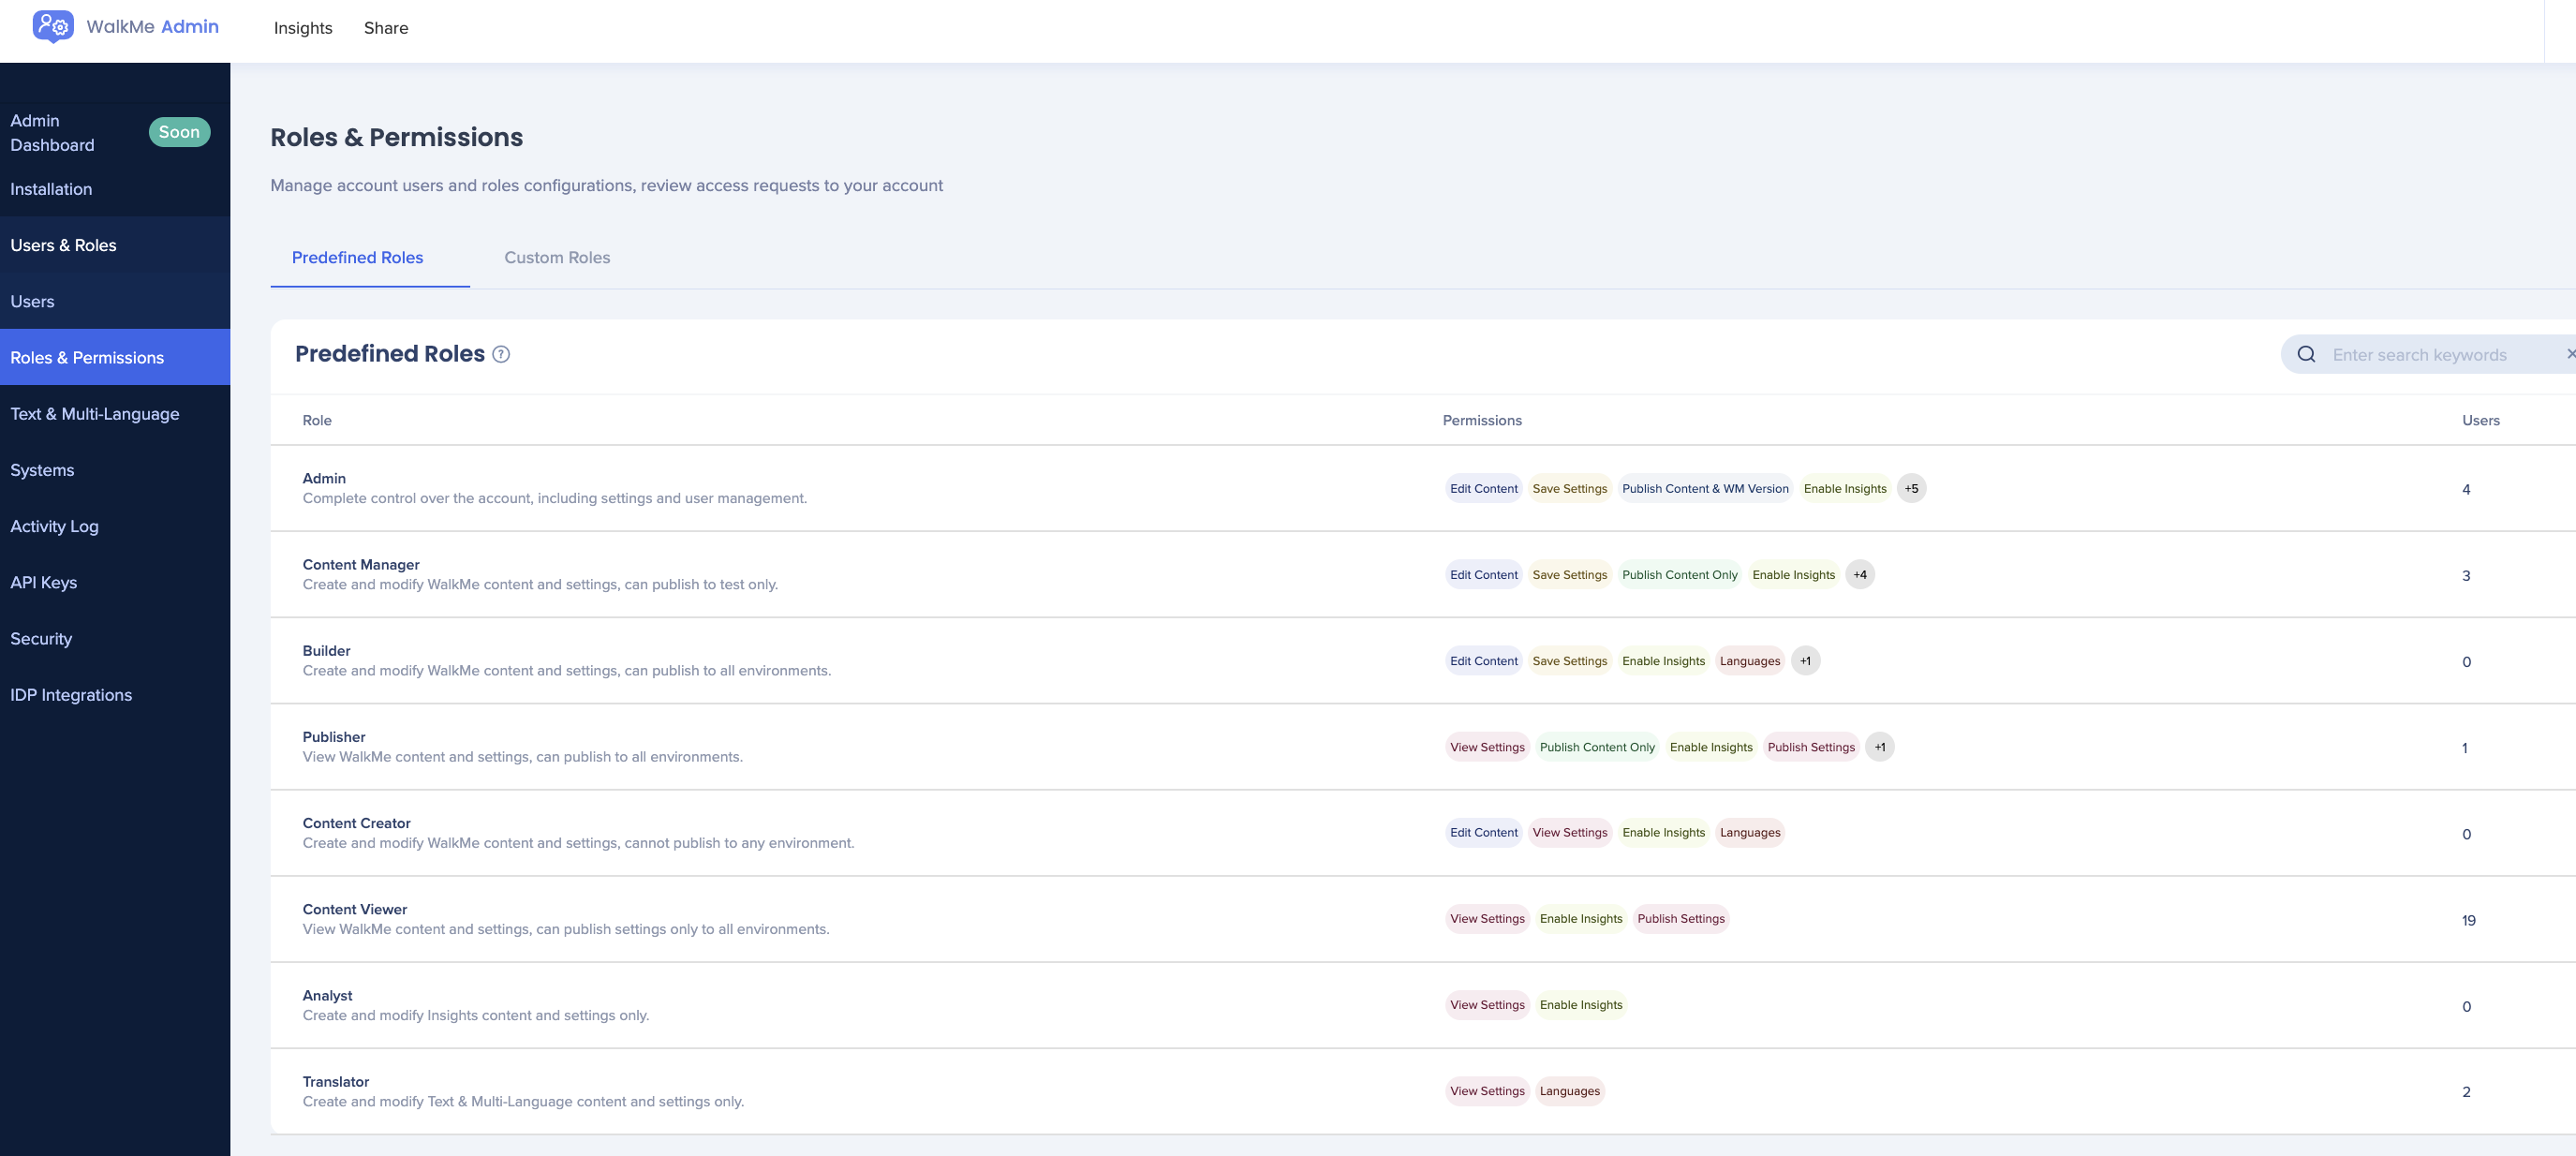Collapse the Users & Roles sidebar group
Viewport: 2576px width, 1156px height.
click(63, 246)
